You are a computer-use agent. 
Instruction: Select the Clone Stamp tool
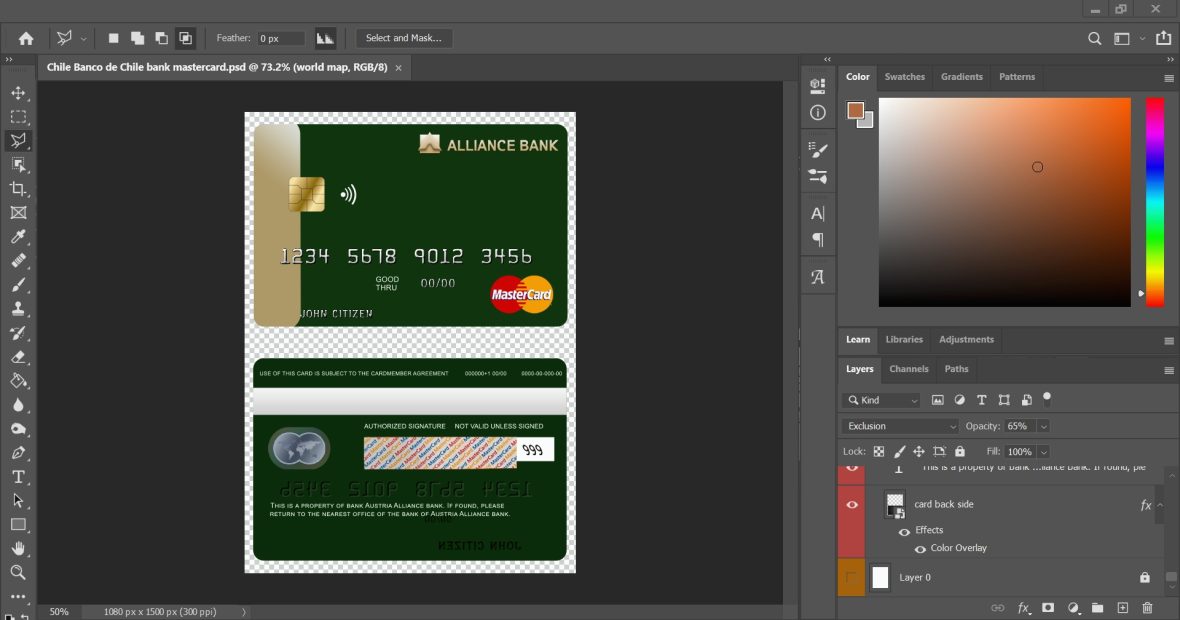coord(18,308)
